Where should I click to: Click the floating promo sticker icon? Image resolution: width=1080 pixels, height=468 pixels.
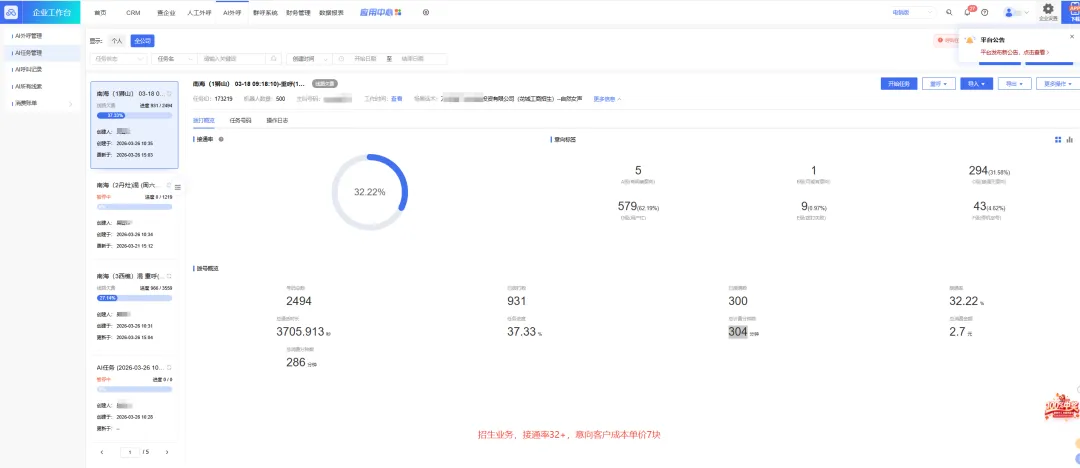pyautogui.click(x=1061, y=405)
